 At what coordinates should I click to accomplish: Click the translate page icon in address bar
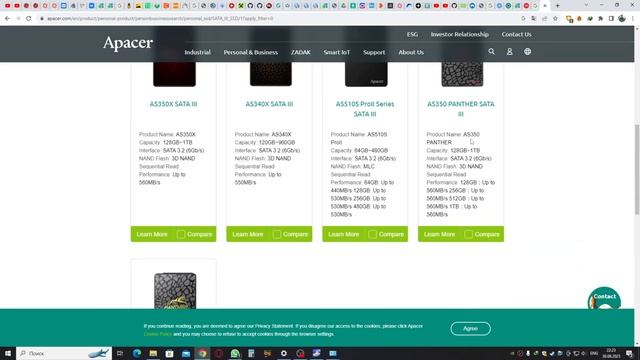534,18
